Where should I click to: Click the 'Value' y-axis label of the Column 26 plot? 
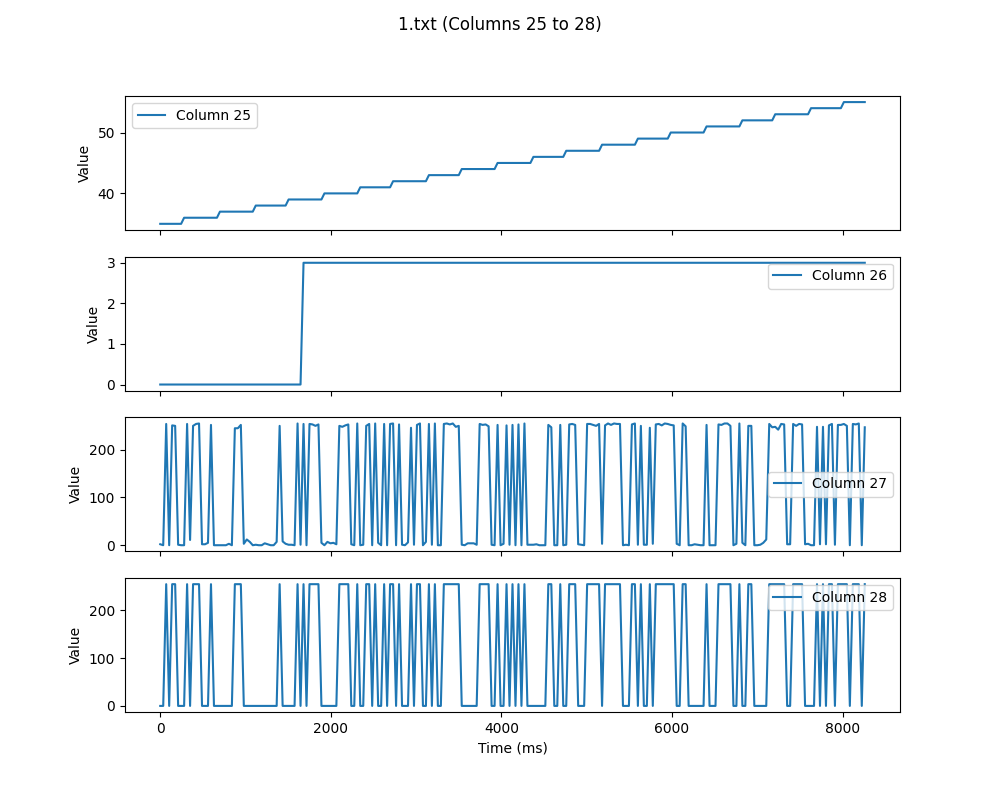pos(92,324)
